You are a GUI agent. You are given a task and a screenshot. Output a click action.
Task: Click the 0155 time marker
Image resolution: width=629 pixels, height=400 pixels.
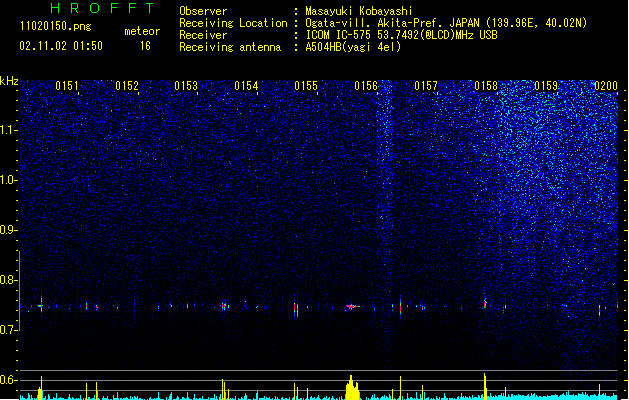pos(306,86)
